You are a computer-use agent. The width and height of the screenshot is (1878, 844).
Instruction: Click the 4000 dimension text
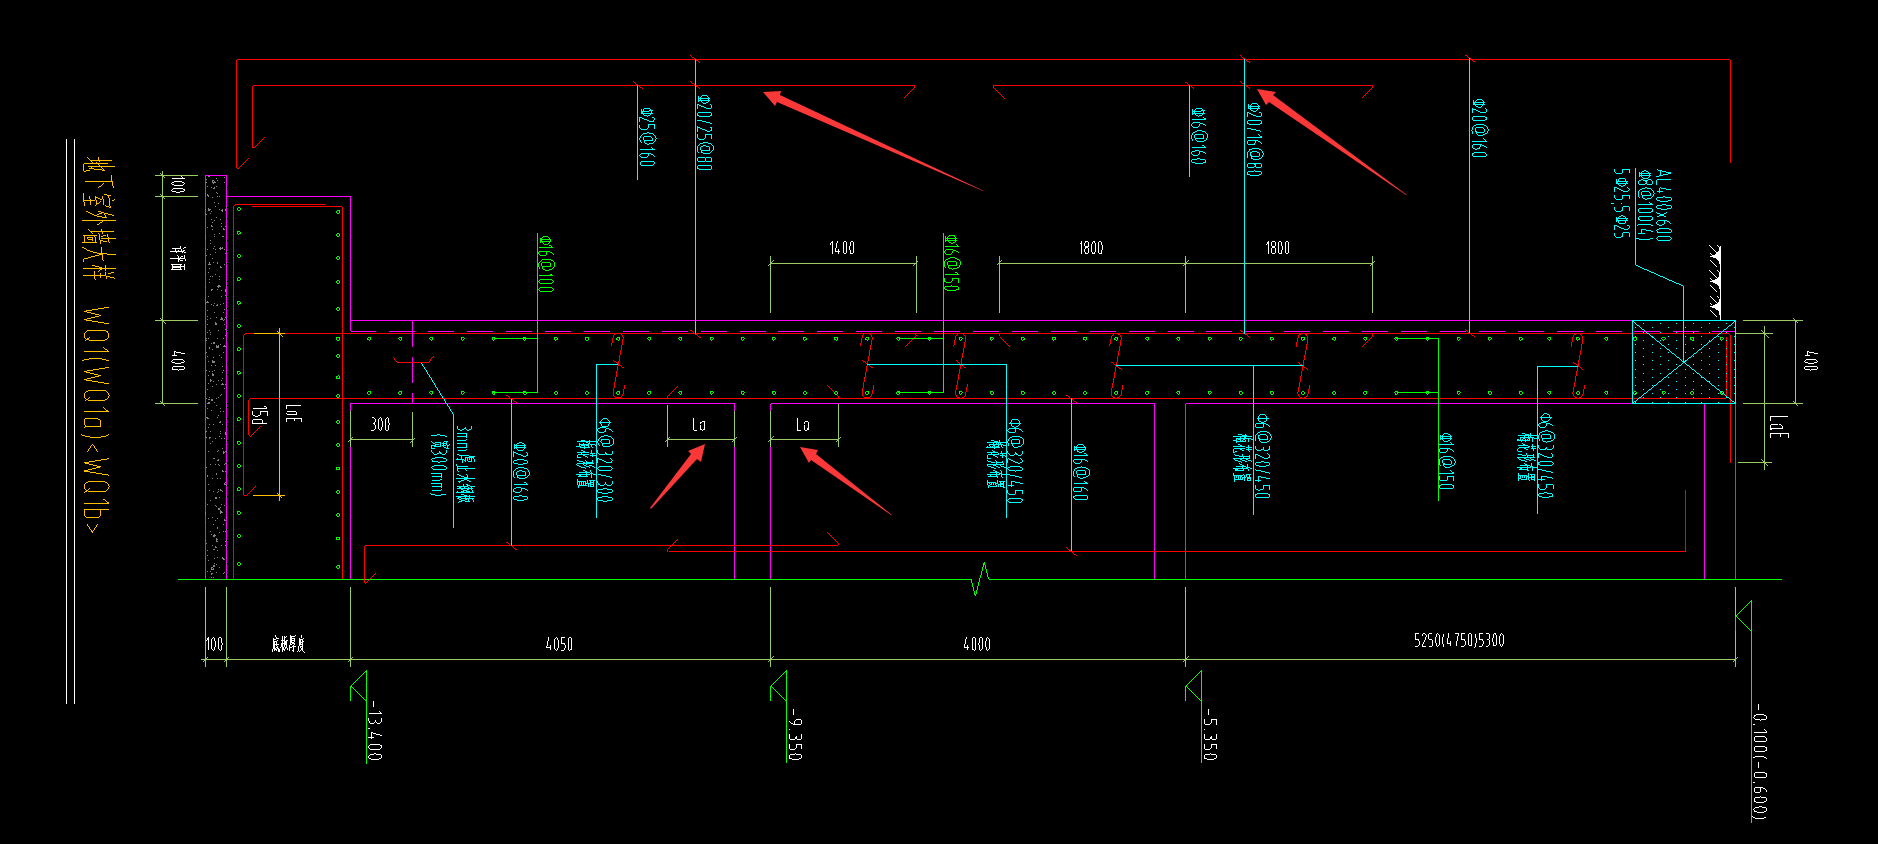[x=977, y=644]
